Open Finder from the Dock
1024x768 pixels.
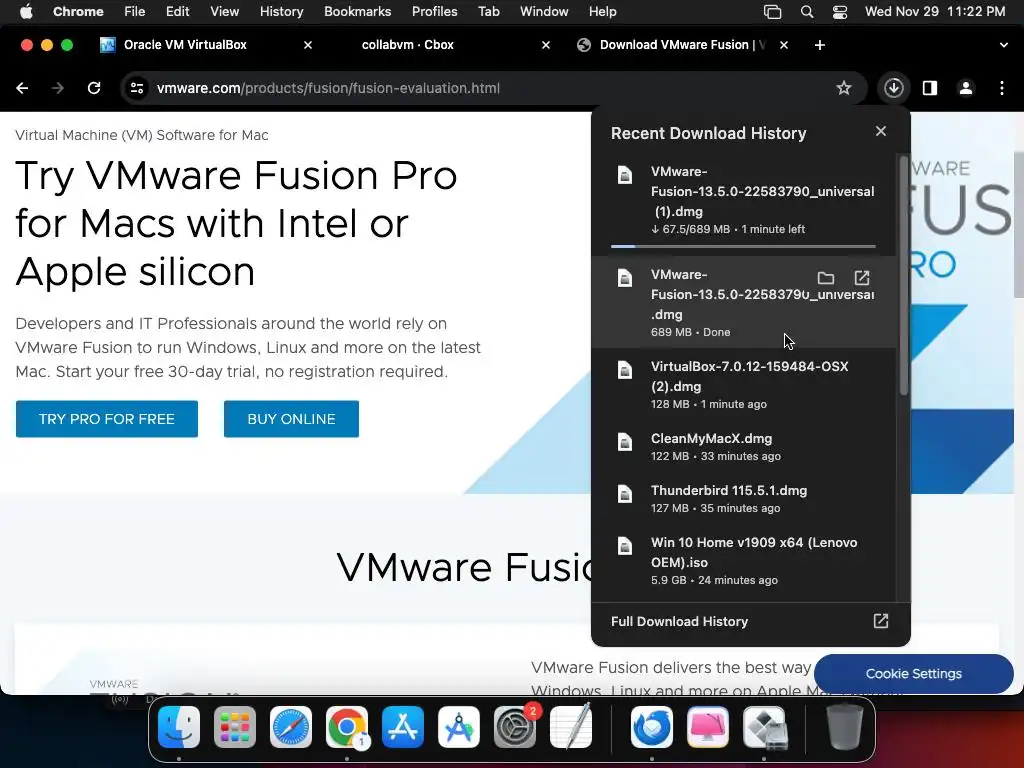179,727
